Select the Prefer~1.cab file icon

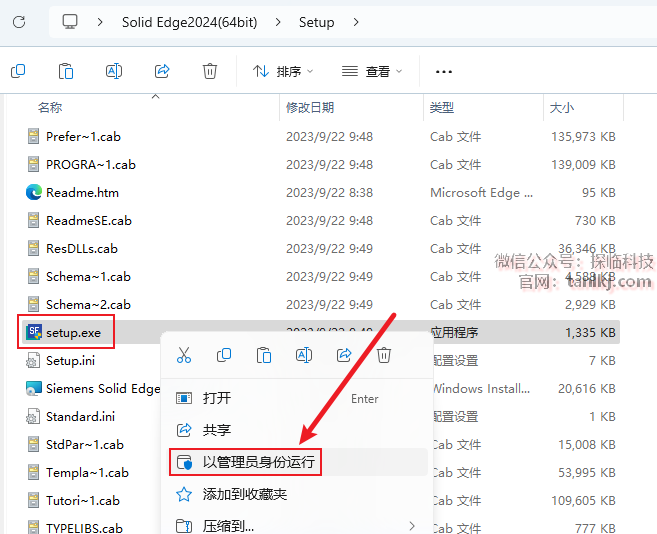coord(34,136)
